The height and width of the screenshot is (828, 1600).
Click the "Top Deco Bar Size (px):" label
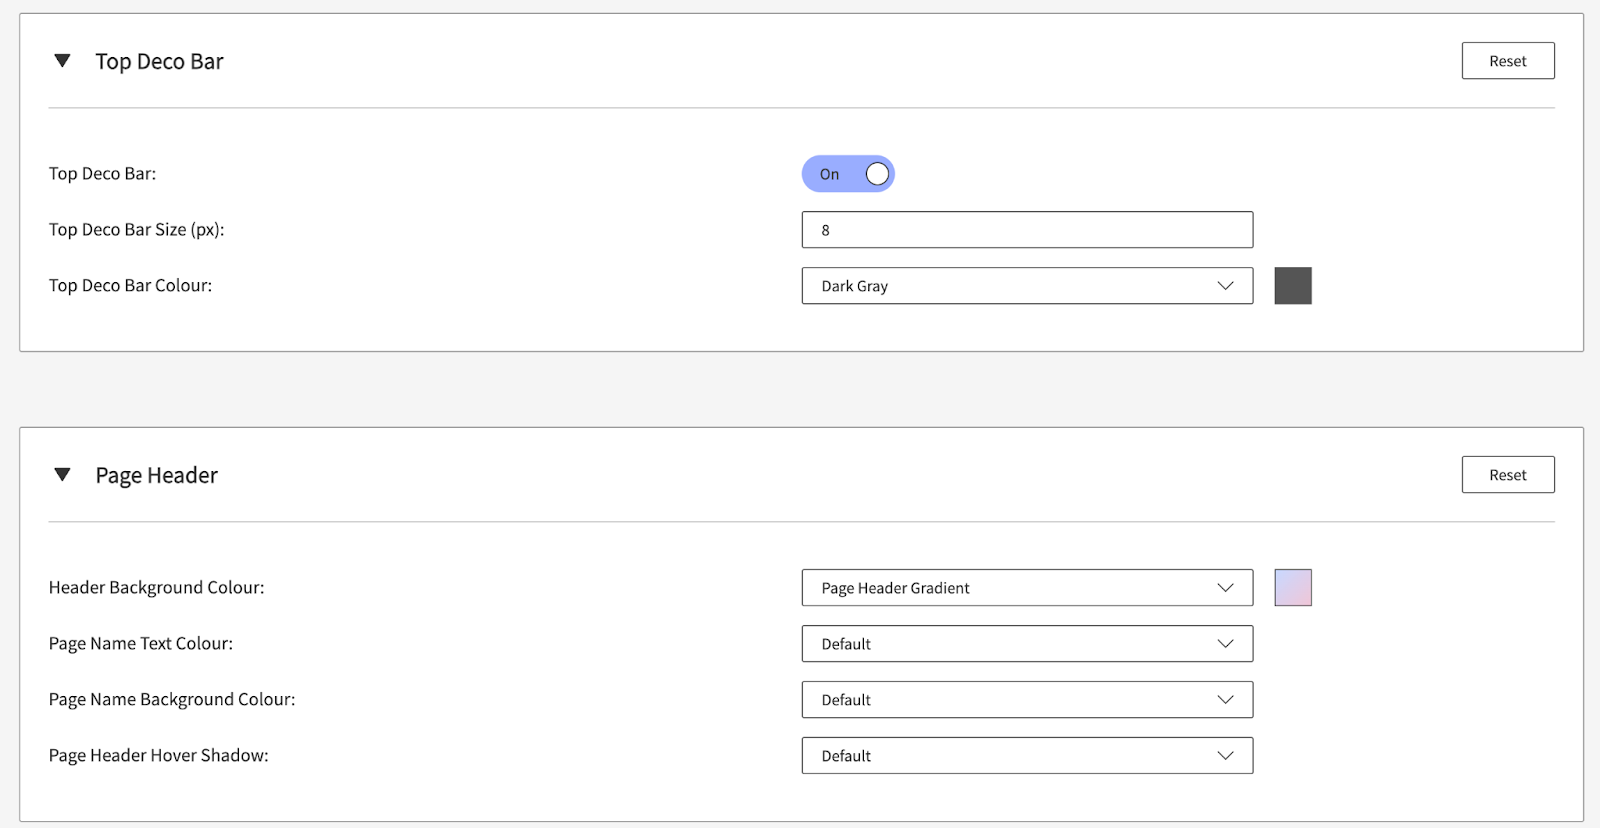(x=136, y=230)
